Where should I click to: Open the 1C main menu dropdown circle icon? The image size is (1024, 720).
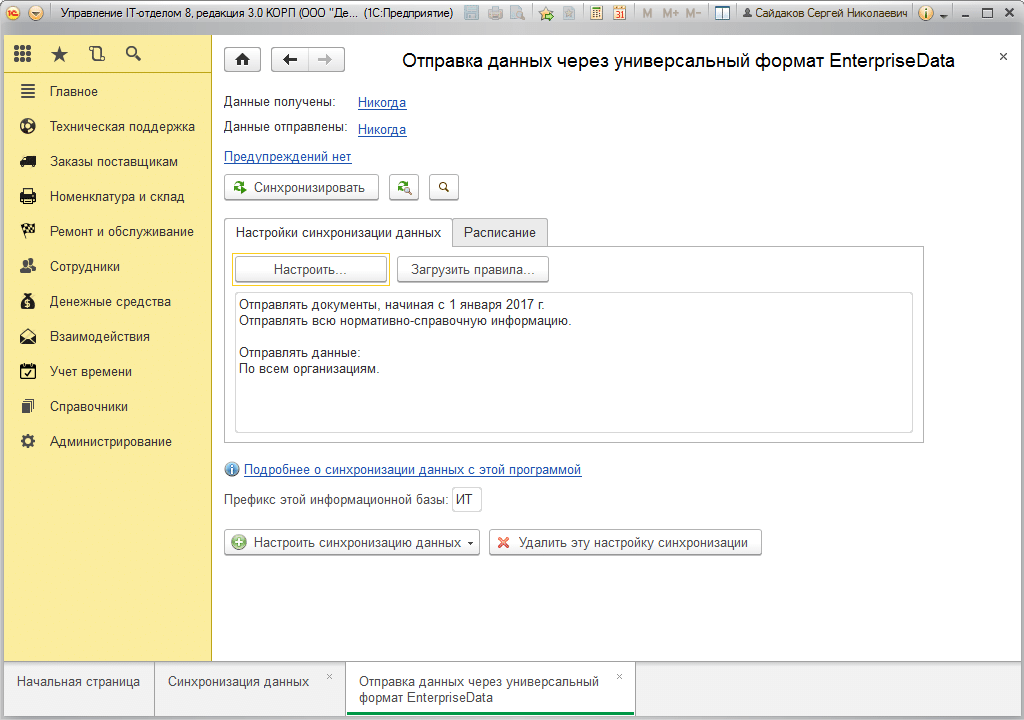36,13
